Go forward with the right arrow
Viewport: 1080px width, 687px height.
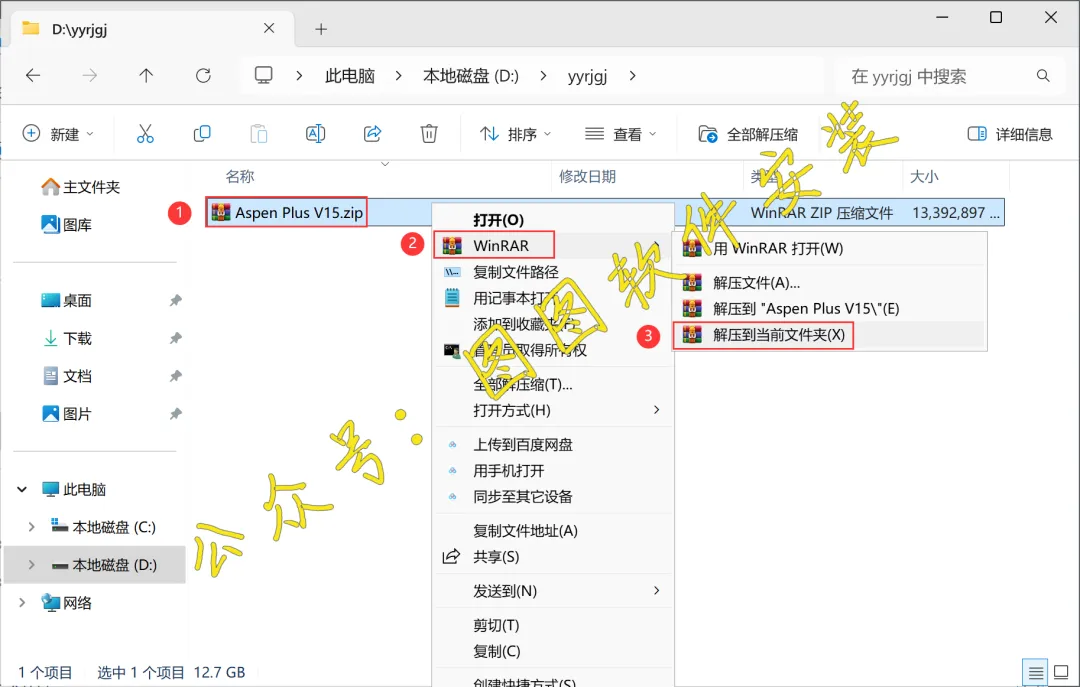point(90,76)
